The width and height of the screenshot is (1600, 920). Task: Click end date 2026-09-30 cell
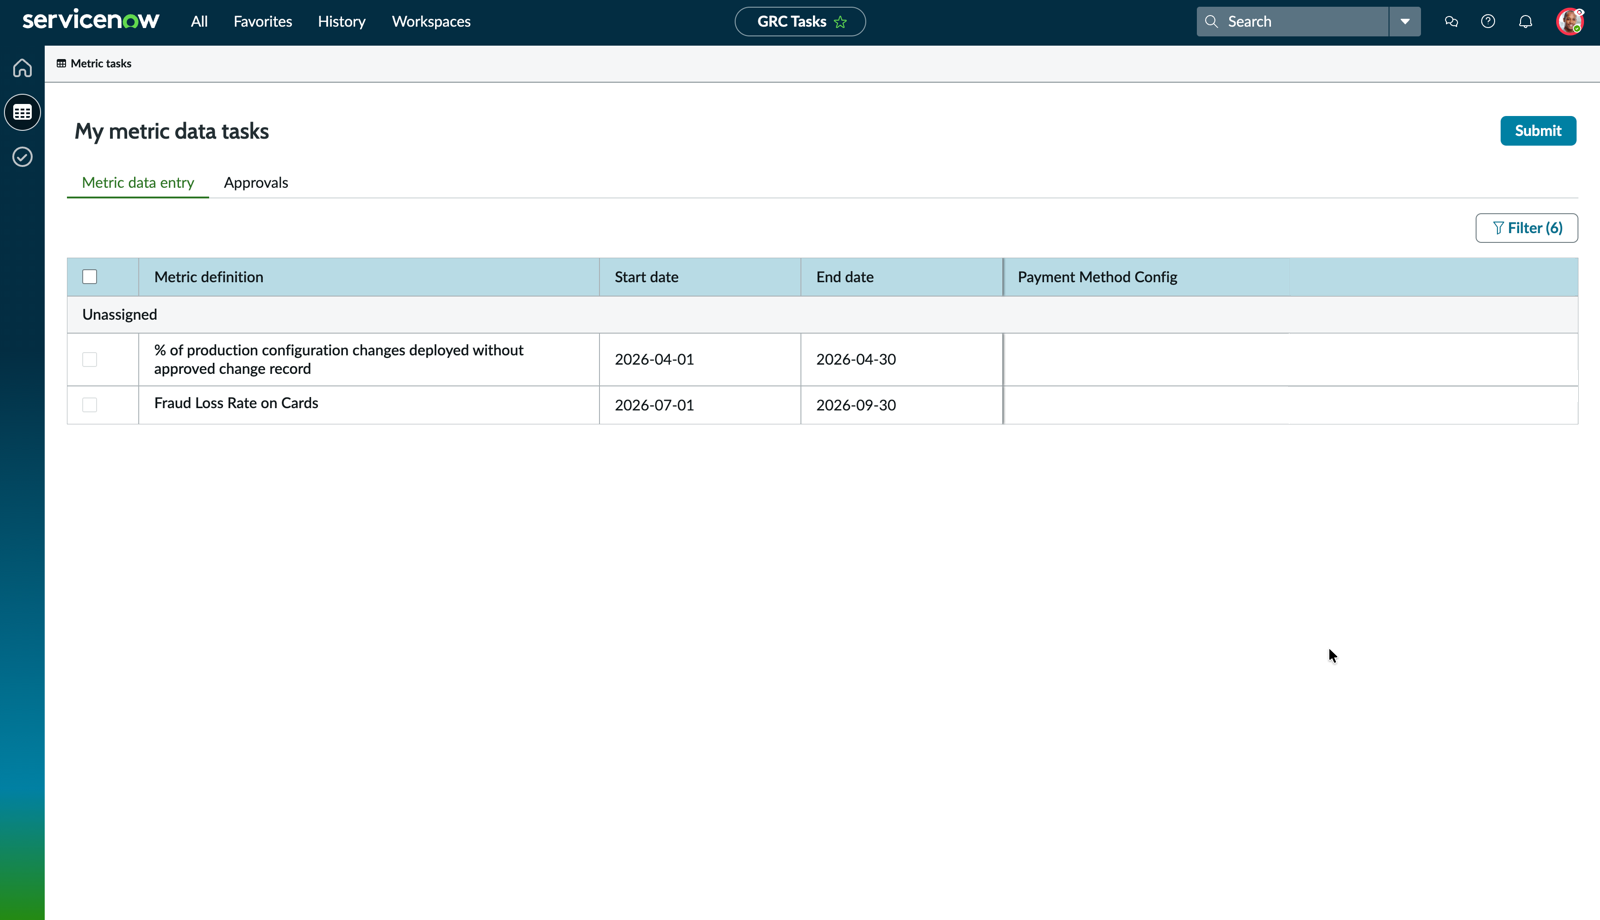(901, 405)
